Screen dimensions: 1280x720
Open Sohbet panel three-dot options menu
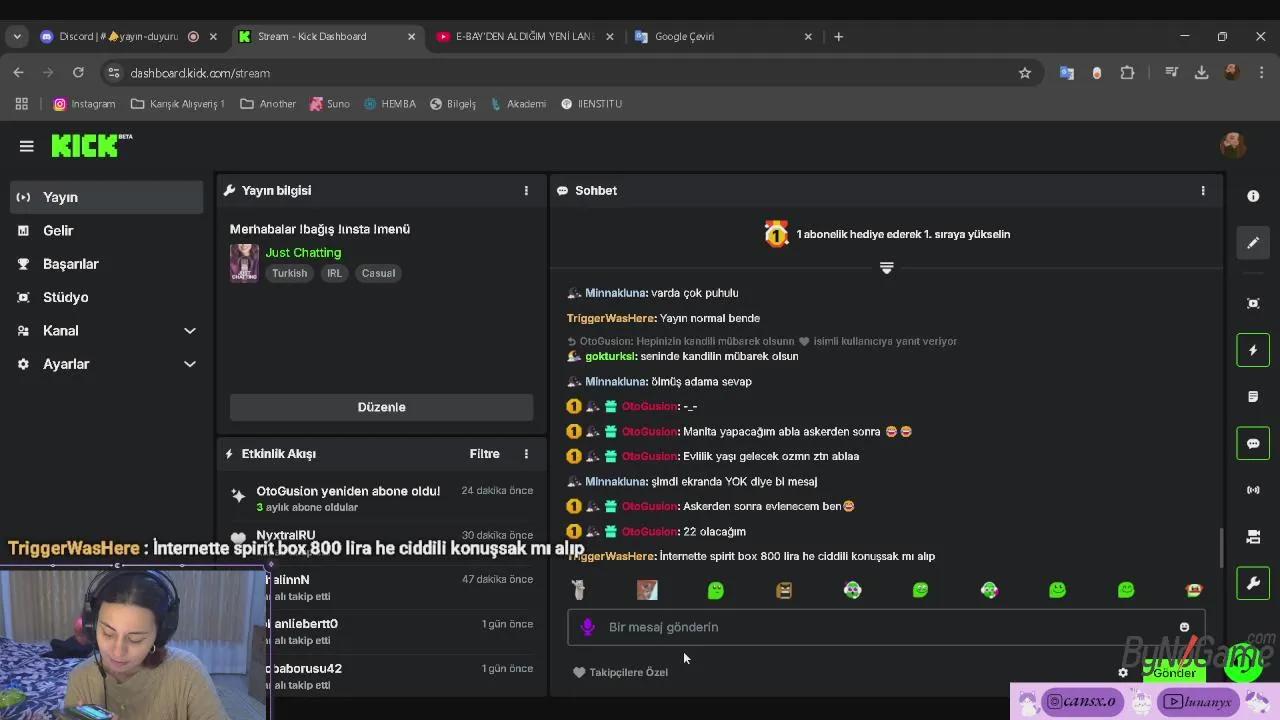[x=1203, y=190]
